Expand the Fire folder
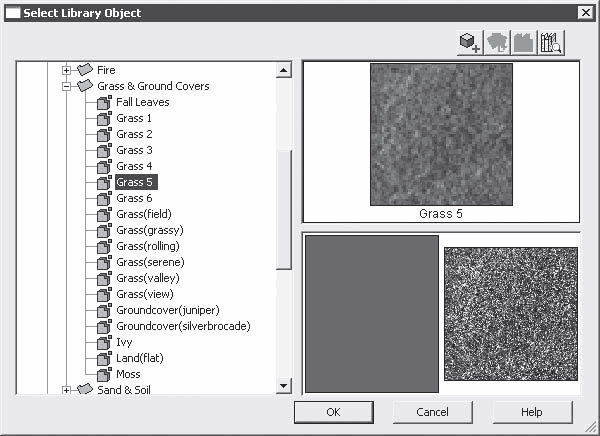 (x=66, y=70)
